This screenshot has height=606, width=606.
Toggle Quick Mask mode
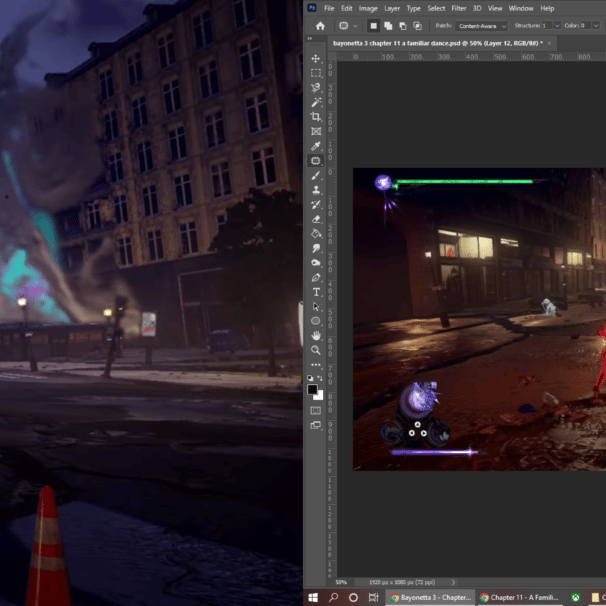(316, 409)
